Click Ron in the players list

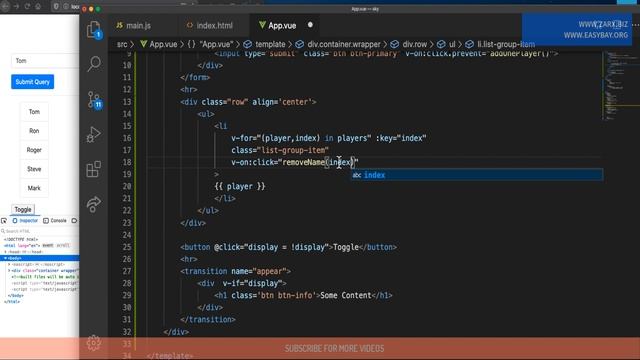pos(34,131)
